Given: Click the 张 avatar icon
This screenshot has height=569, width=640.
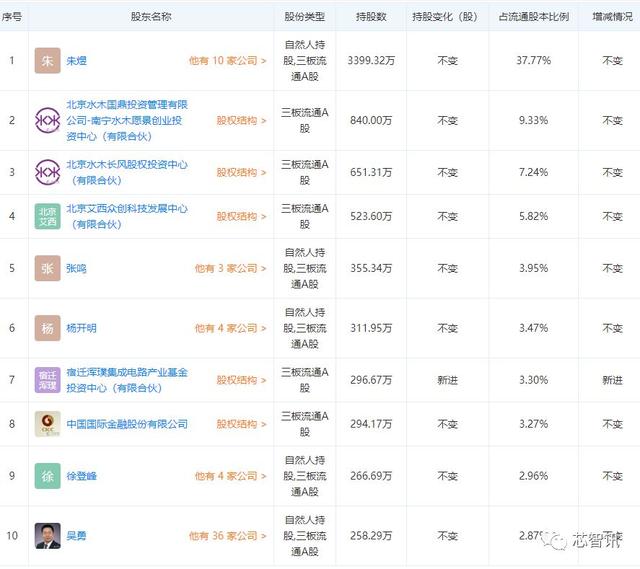Looking at the screenshot, I should click(47, 268).
